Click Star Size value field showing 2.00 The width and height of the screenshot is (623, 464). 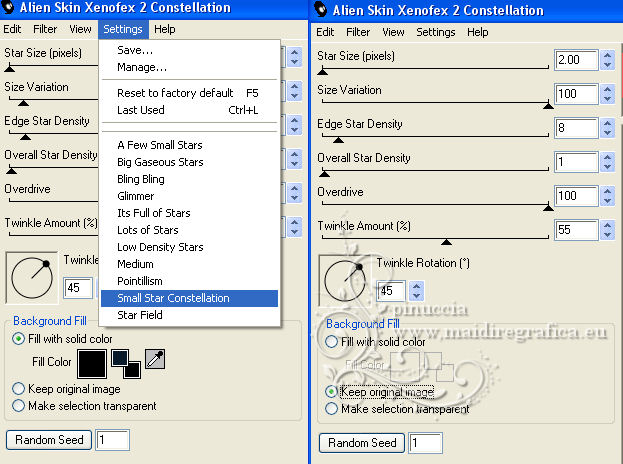(576, 60)
